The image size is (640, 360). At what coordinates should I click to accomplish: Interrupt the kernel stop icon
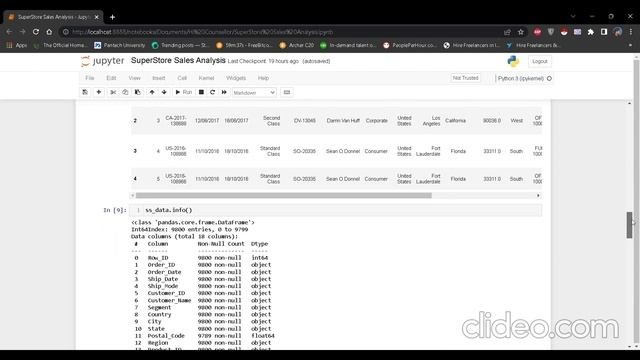pos(201,92)
